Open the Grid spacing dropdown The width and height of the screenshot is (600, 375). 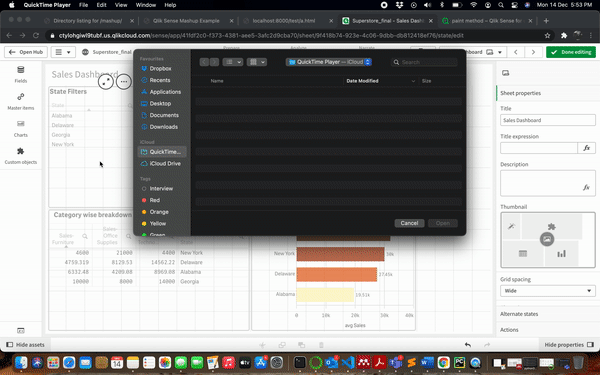point(548,291)
